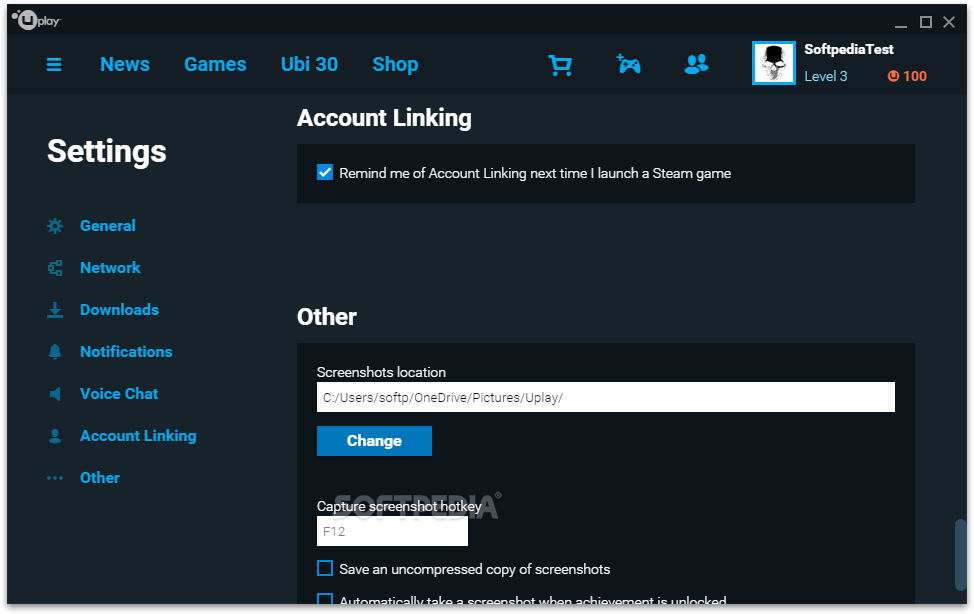Click the Screenshots location path field
This screenshot has height=614, width=974.
(x=606, y=397)
